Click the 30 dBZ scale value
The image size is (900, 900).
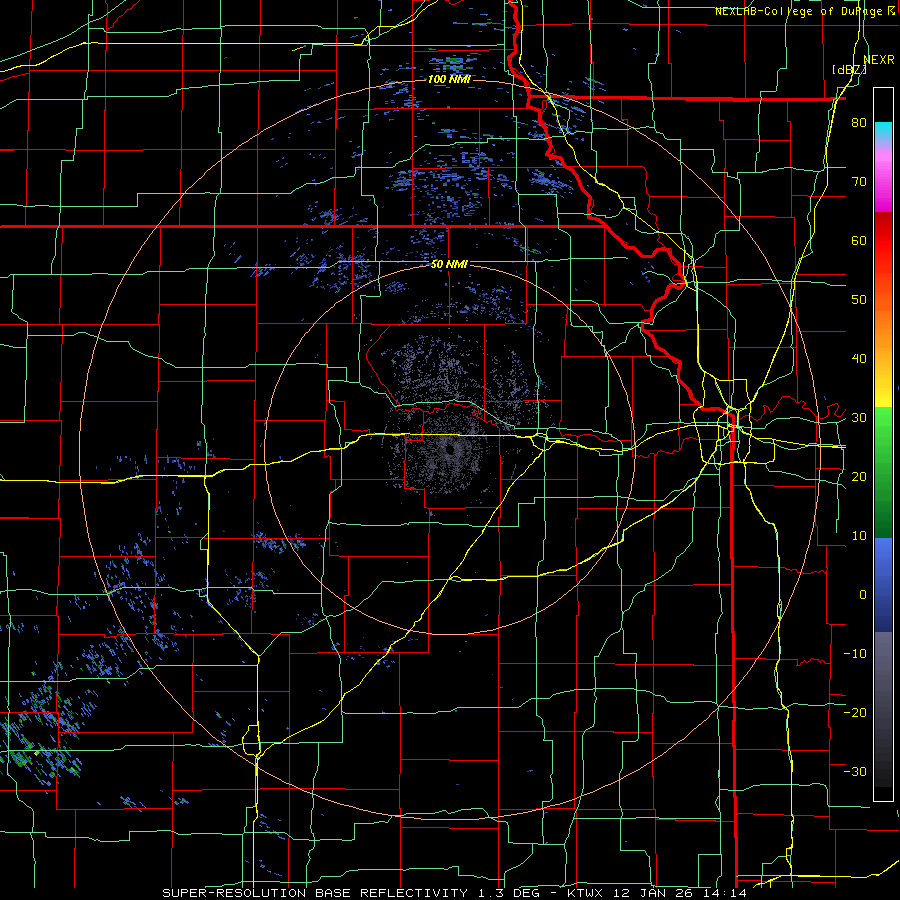pos(859,418)
